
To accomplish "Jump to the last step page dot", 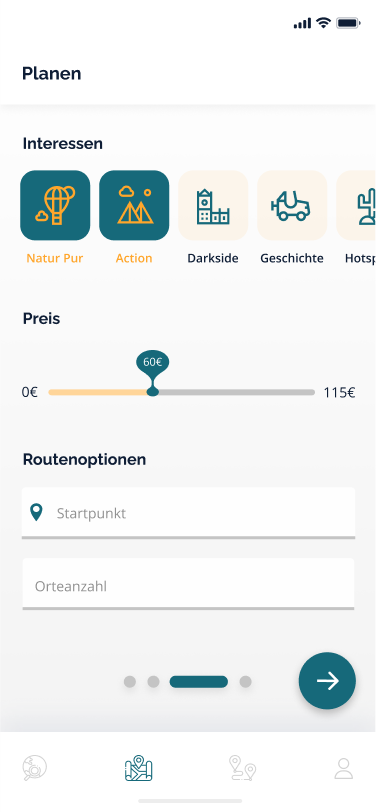I will point(245,682).
